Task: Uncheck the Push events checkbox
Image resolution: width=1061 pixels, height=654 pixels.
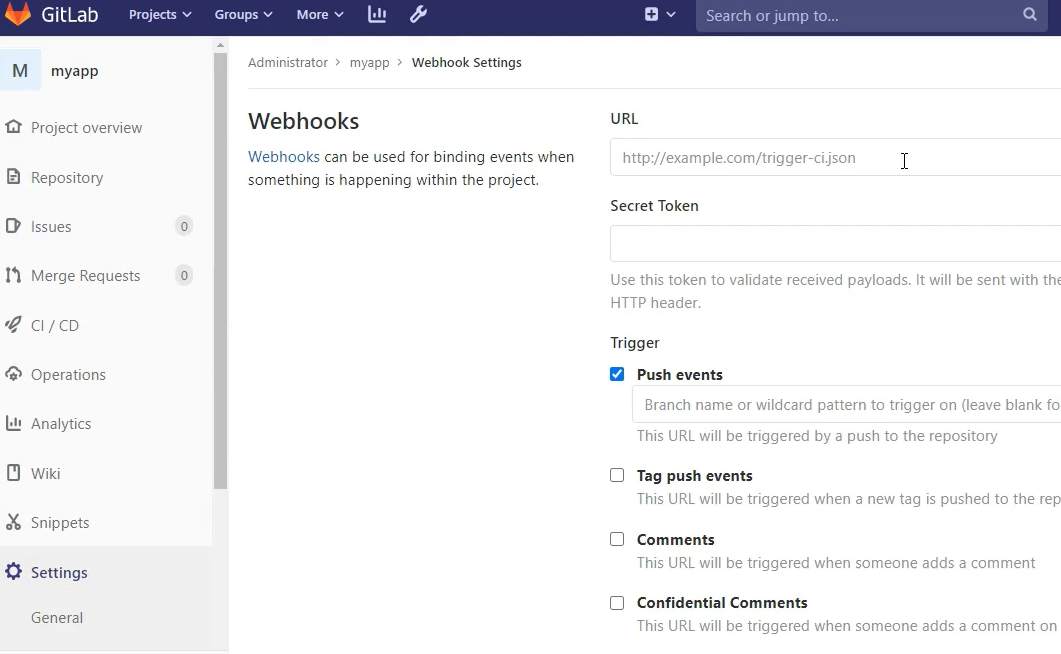Action: (617, 374)
